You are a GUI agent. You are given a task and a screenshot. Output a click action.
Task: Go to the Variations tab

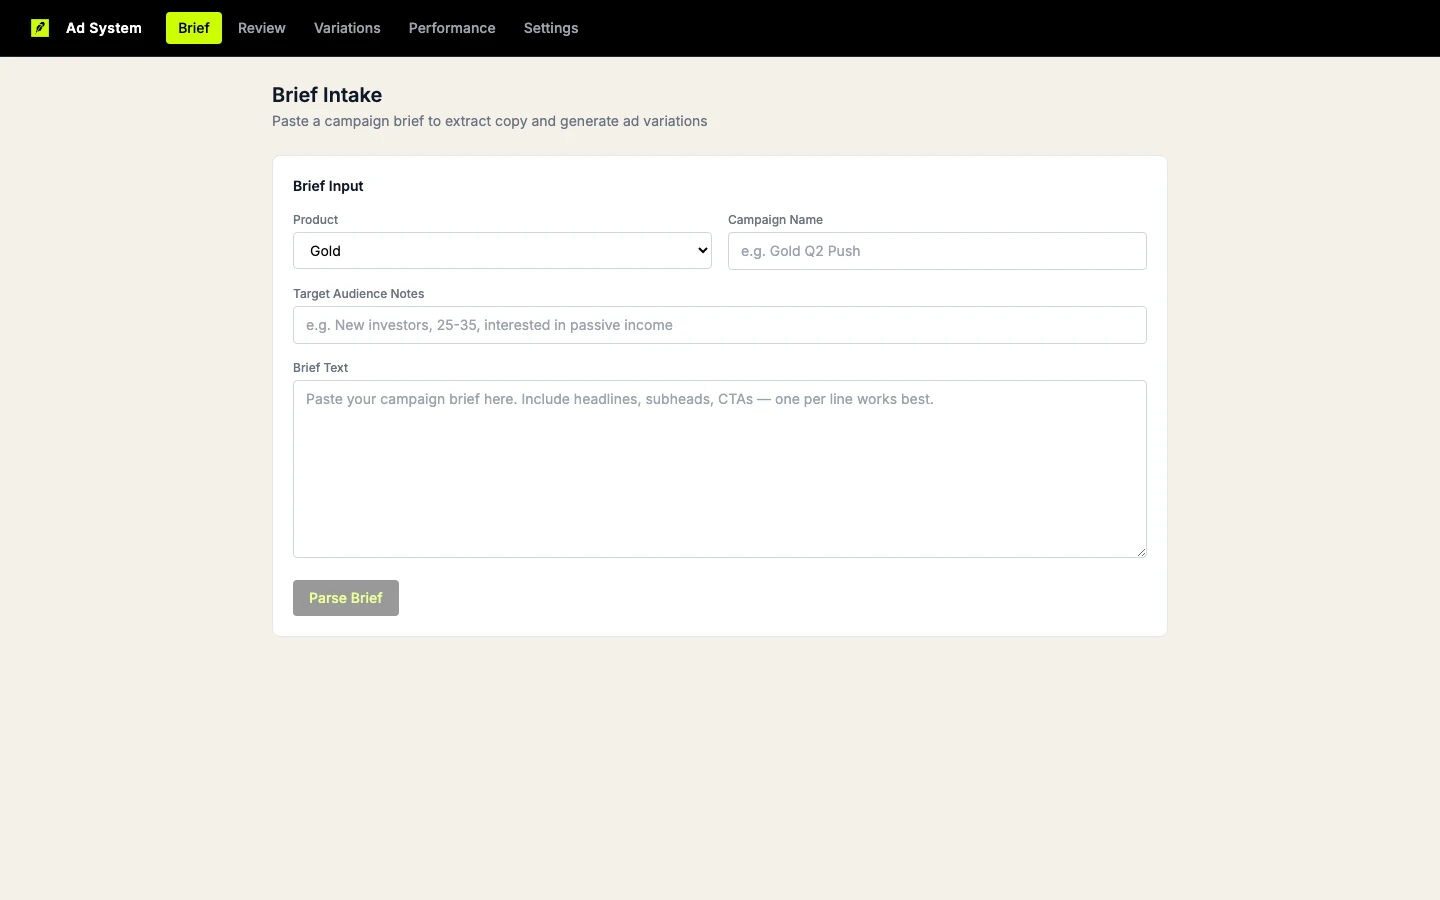(x=347, y=28)
